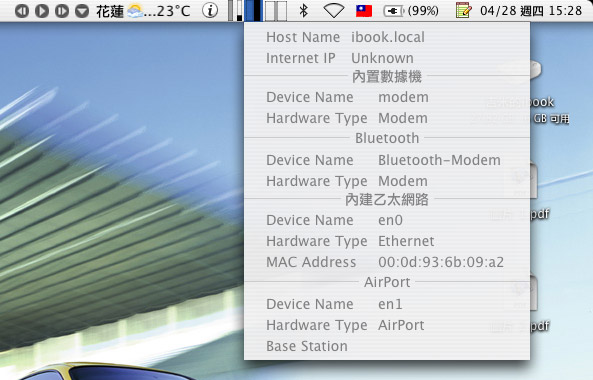This screenshot has width=593, height=380.
Task: Open the Bluetooth status menu
Action: click(x=303, y=11)
